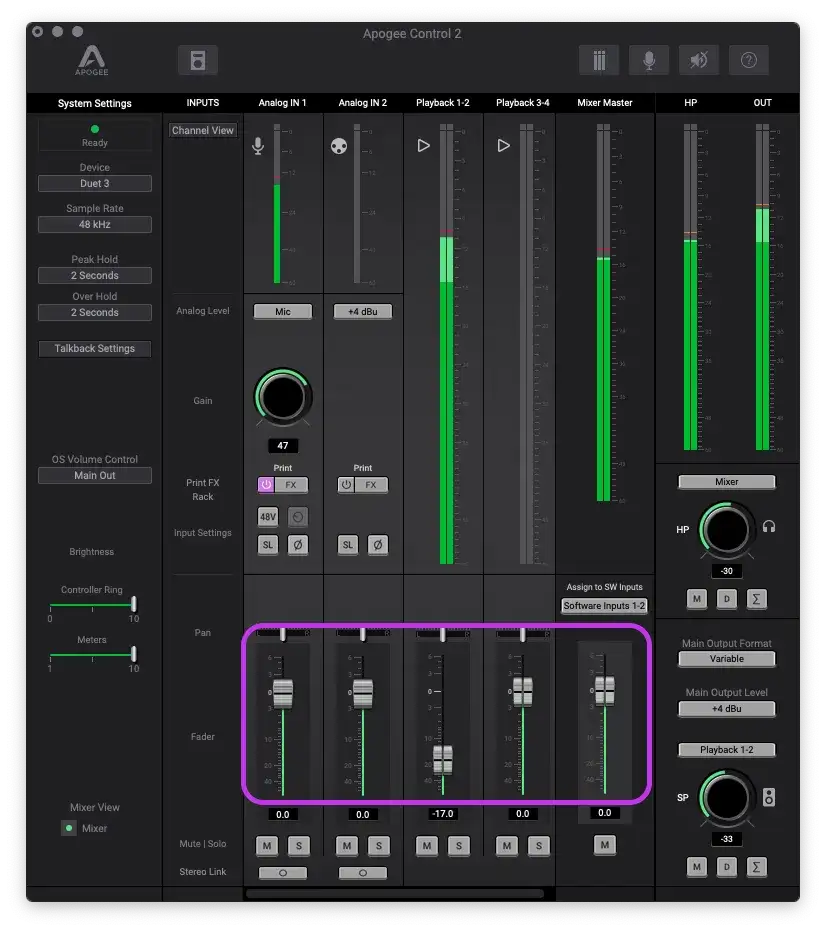Image resolution: width=826 pixels, height=932 pixels.
Task: Invert phase on Analog IN 2
Action: tap(377, 544)
